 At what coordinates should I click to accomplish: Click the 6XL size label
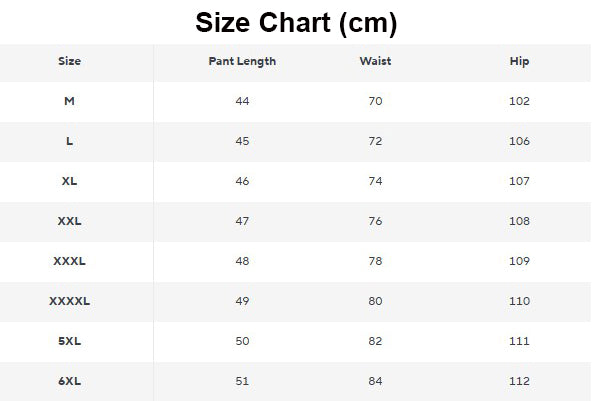(x=70, y=381)
